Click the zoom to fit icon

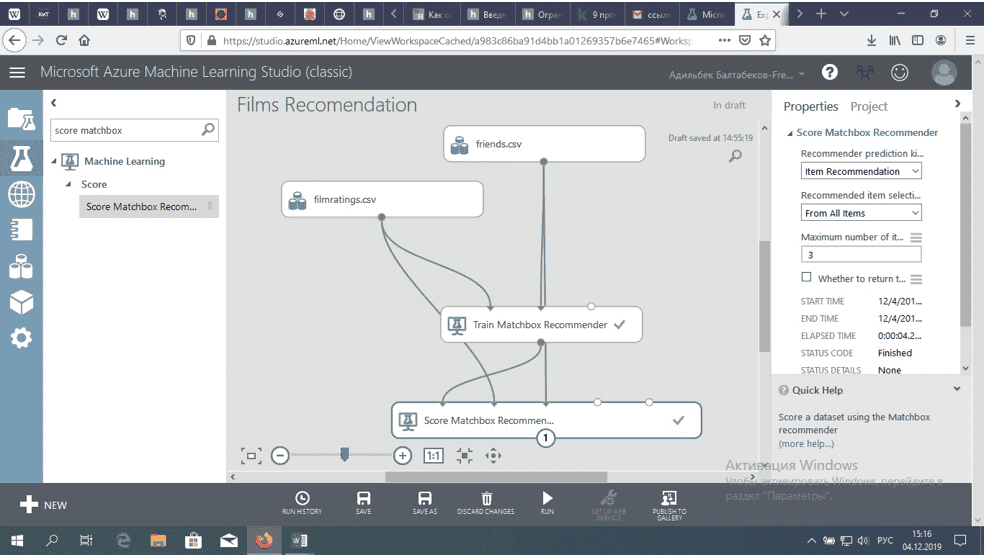coord(464,455)
